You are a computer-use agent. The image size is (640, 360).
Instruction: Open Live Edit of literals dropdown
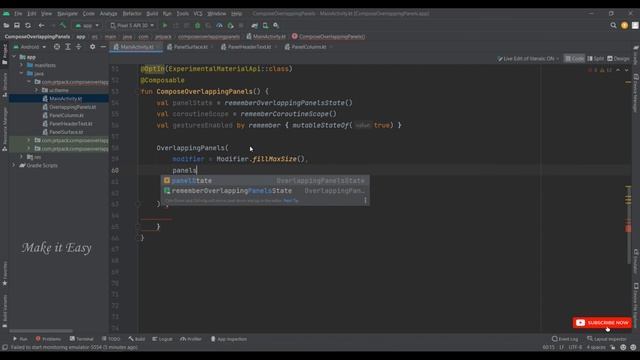tap(528, 59)
